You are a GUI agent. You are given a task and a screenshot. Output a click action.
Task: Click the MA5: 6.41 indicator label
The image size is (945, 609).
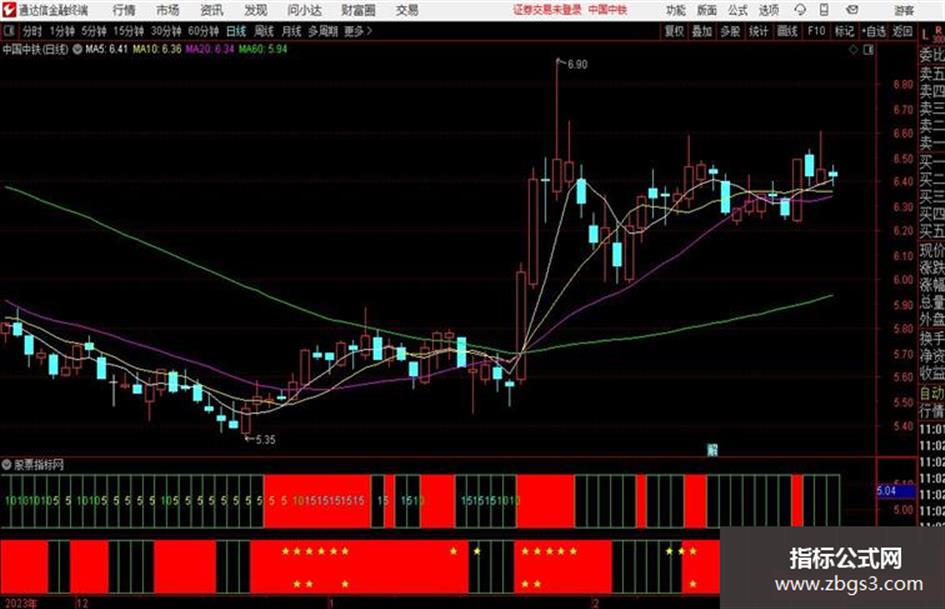(x=106, y=49)
